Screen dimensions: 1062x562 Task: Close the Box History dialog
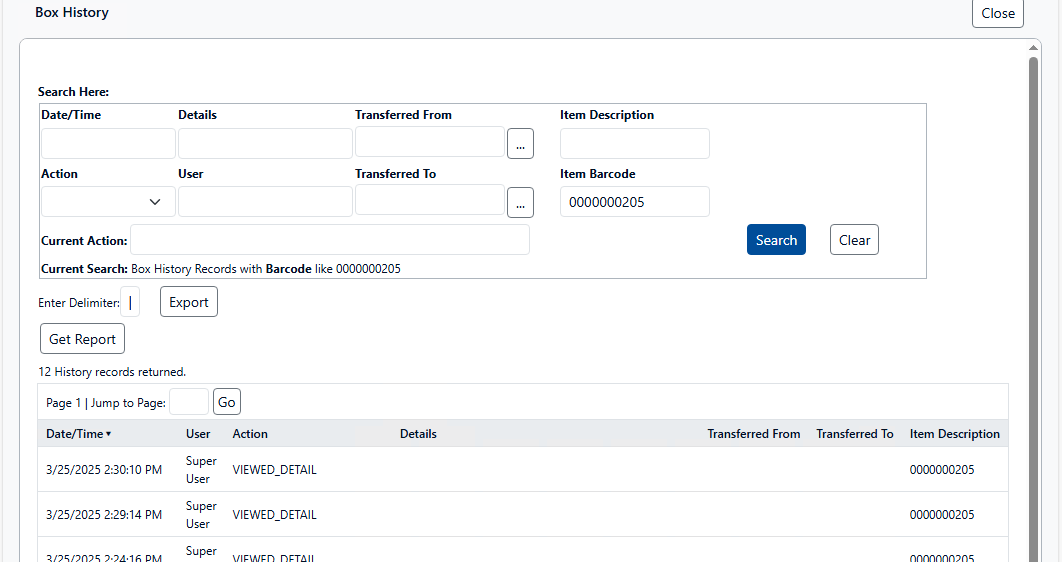pos(997,13)
